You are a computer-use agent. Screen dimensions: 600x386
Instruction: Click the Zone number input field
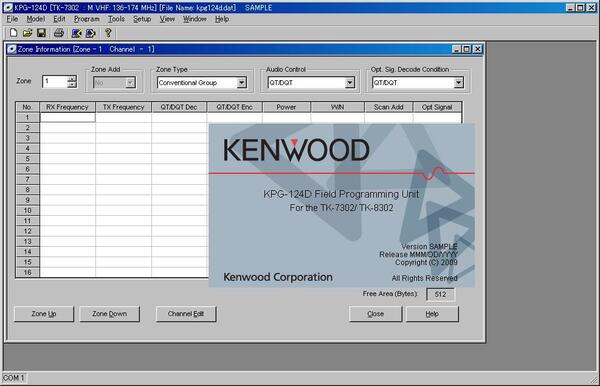click(55, 81)
